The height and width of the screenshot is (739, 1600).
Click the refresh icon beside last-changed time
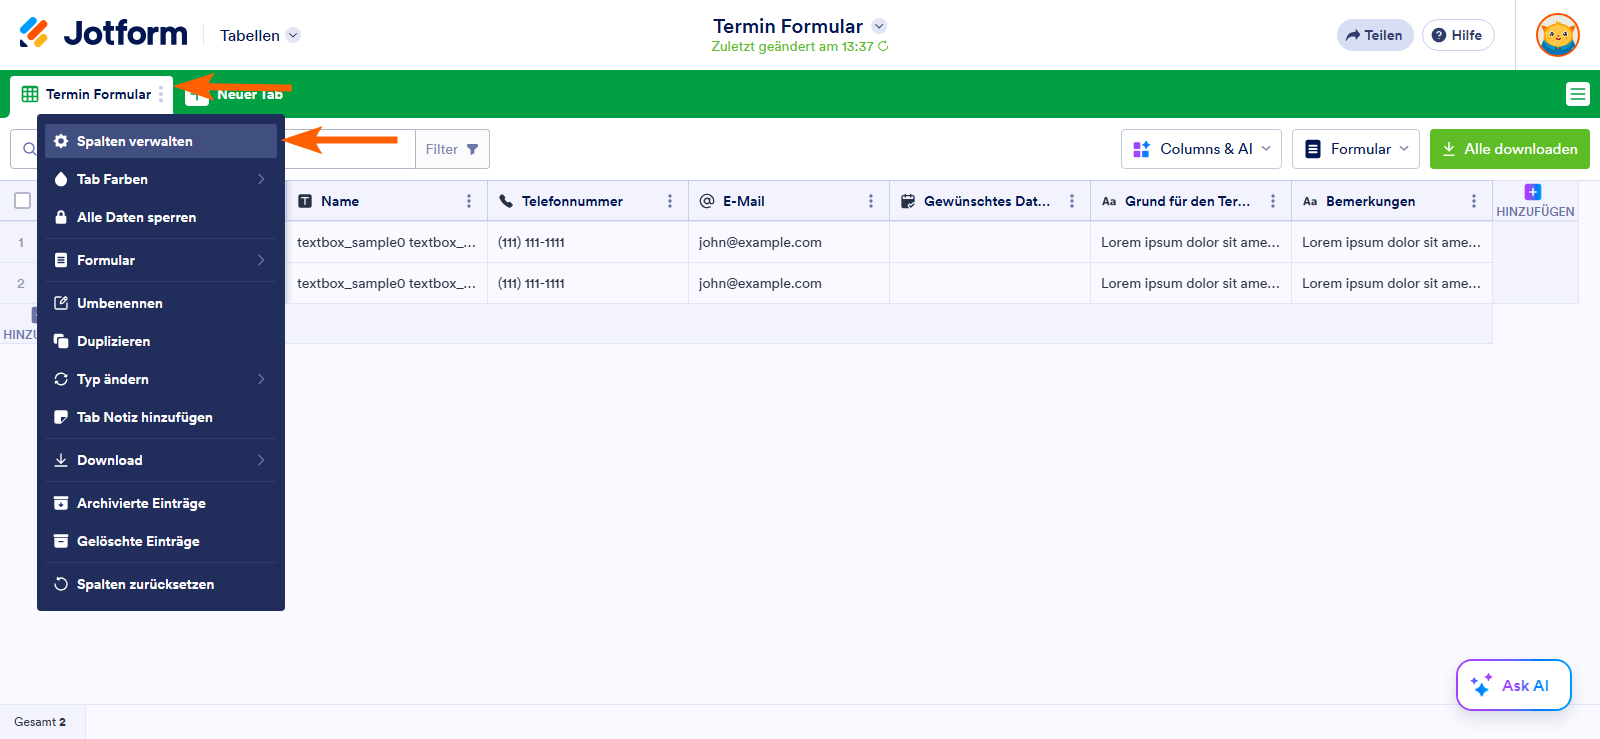[883, 46]
